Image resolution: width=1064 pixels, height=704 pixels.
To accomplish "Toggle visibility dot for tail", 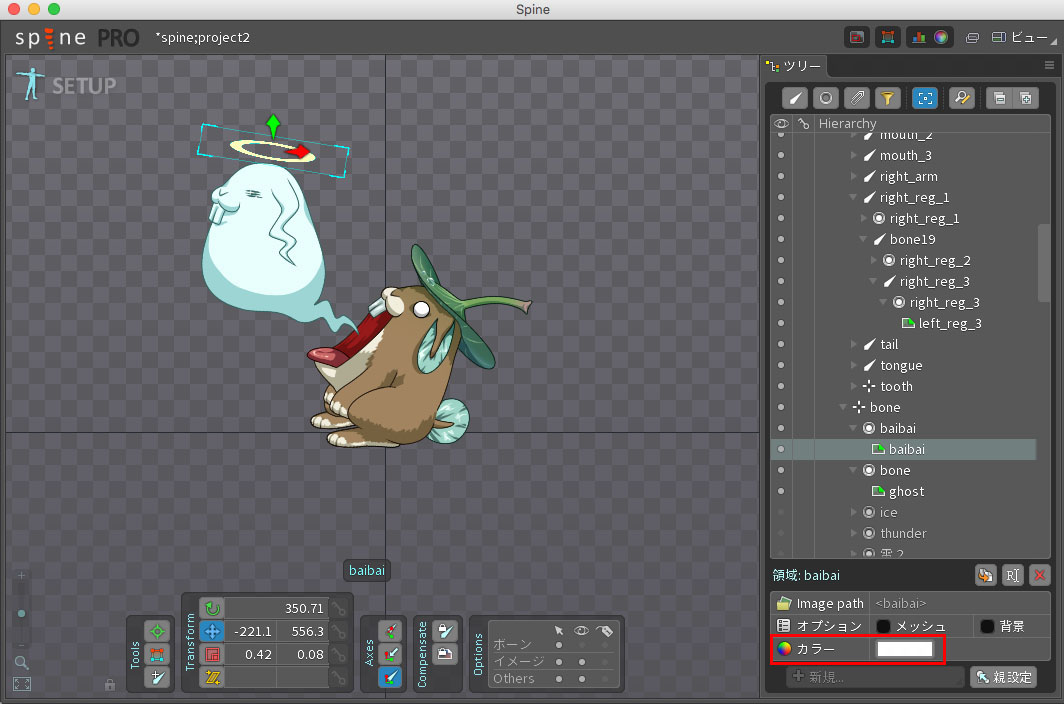I will pos(781,344).
